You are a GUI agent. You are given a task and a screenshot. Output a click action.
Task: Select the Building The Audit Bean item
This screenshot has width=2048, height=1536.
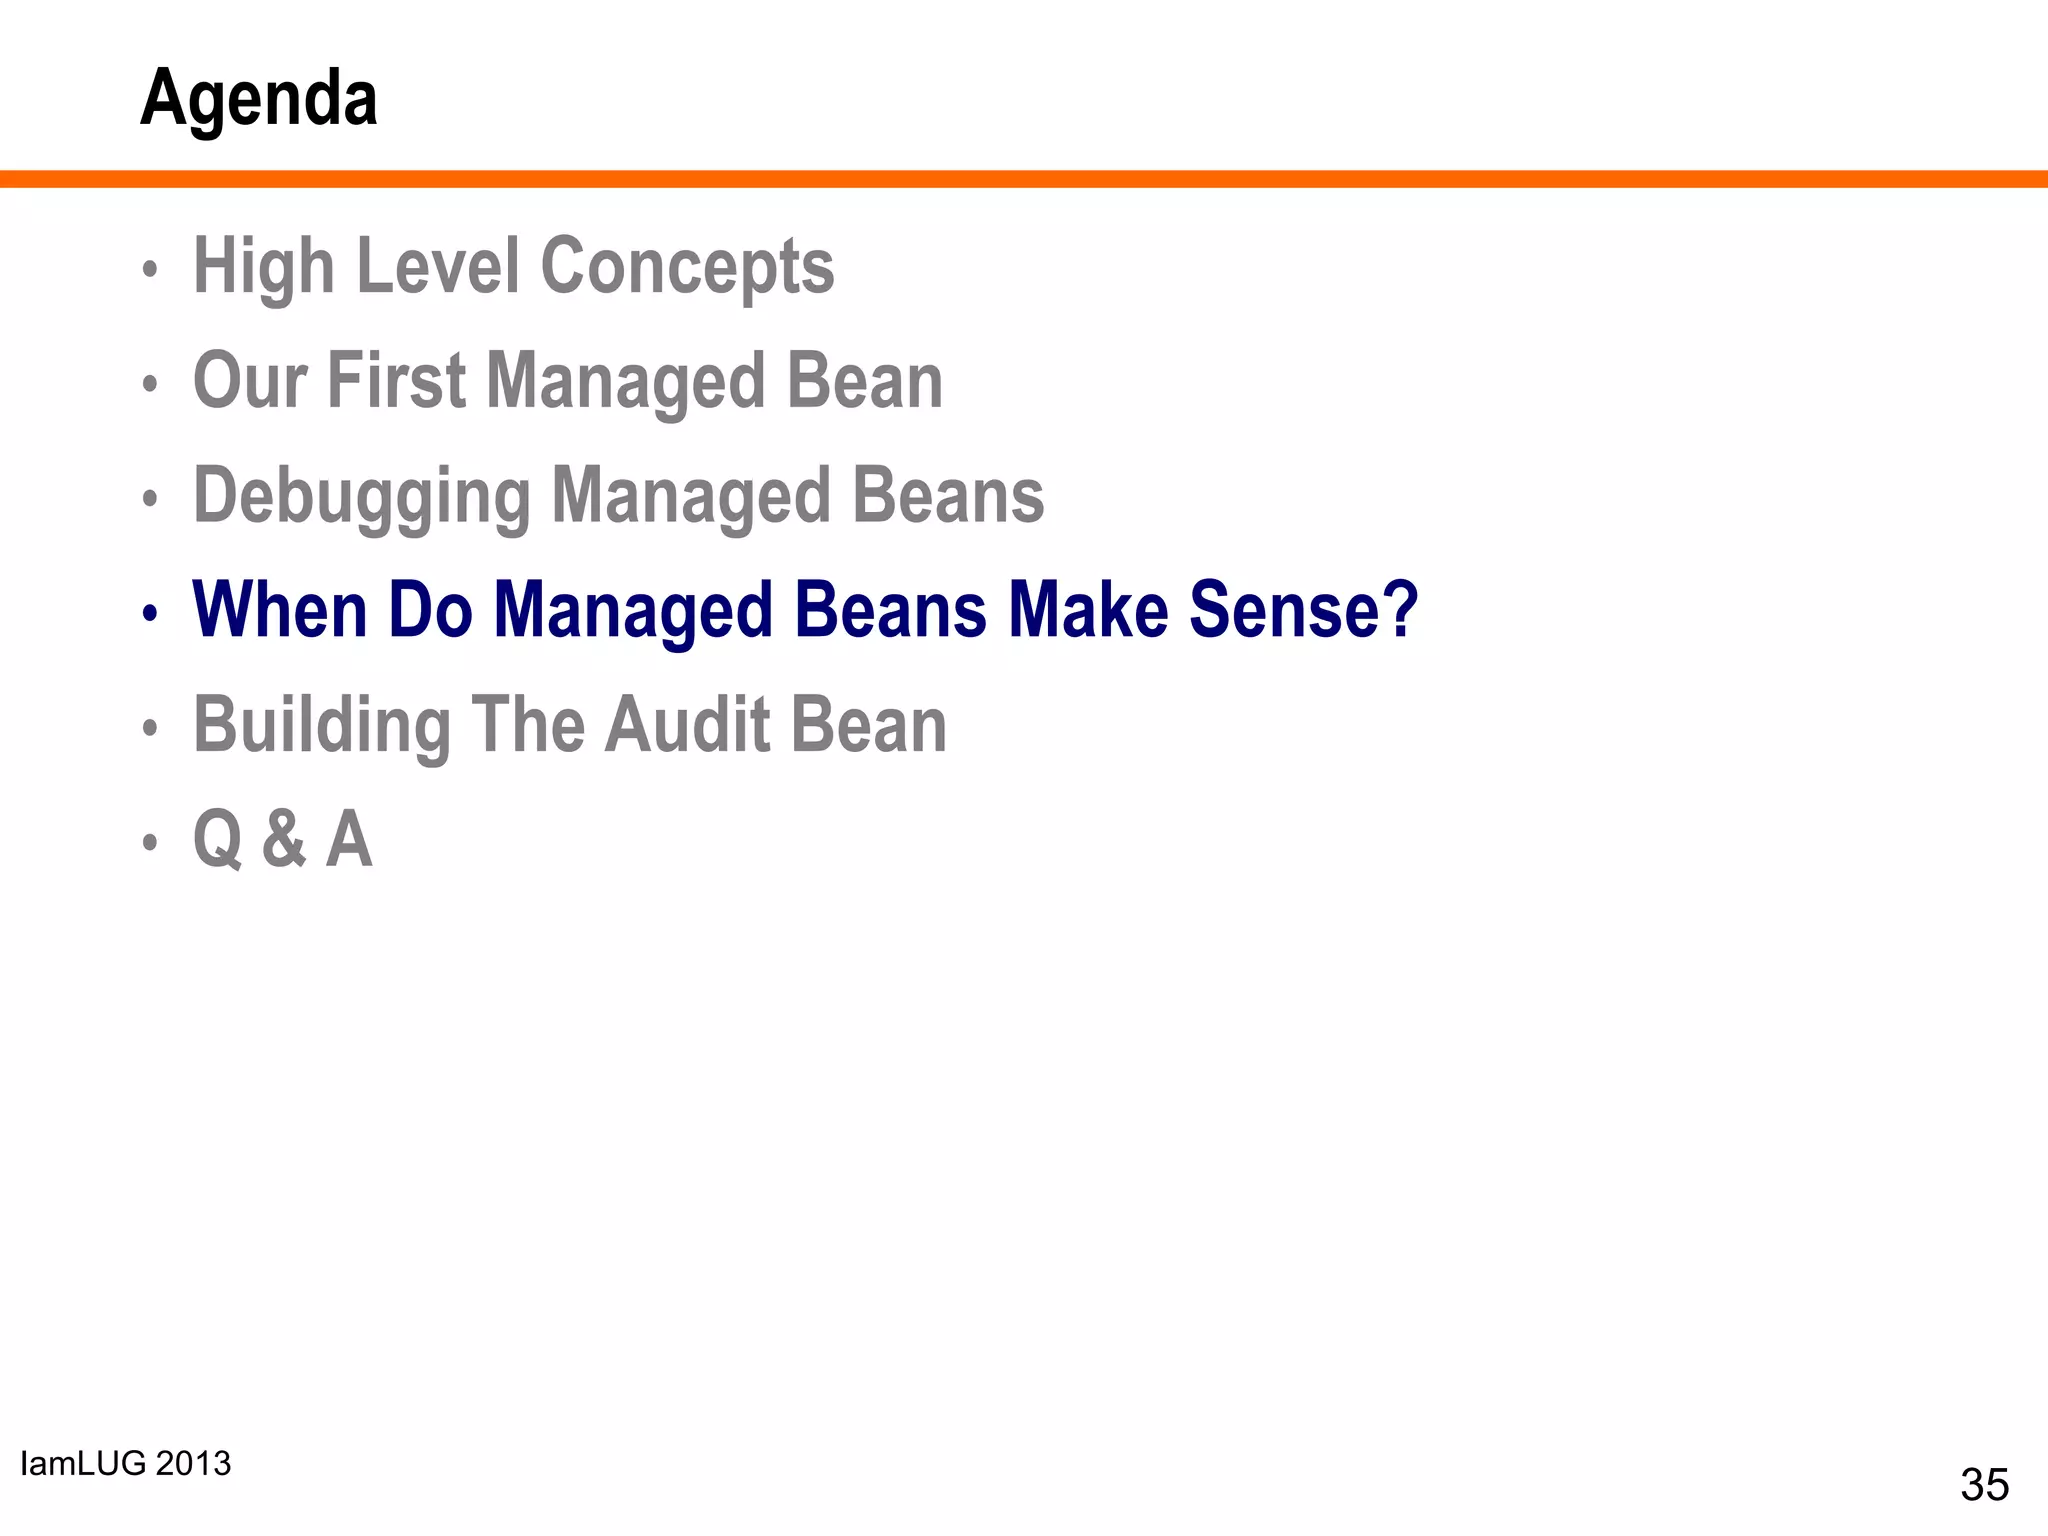coord(569,725)
